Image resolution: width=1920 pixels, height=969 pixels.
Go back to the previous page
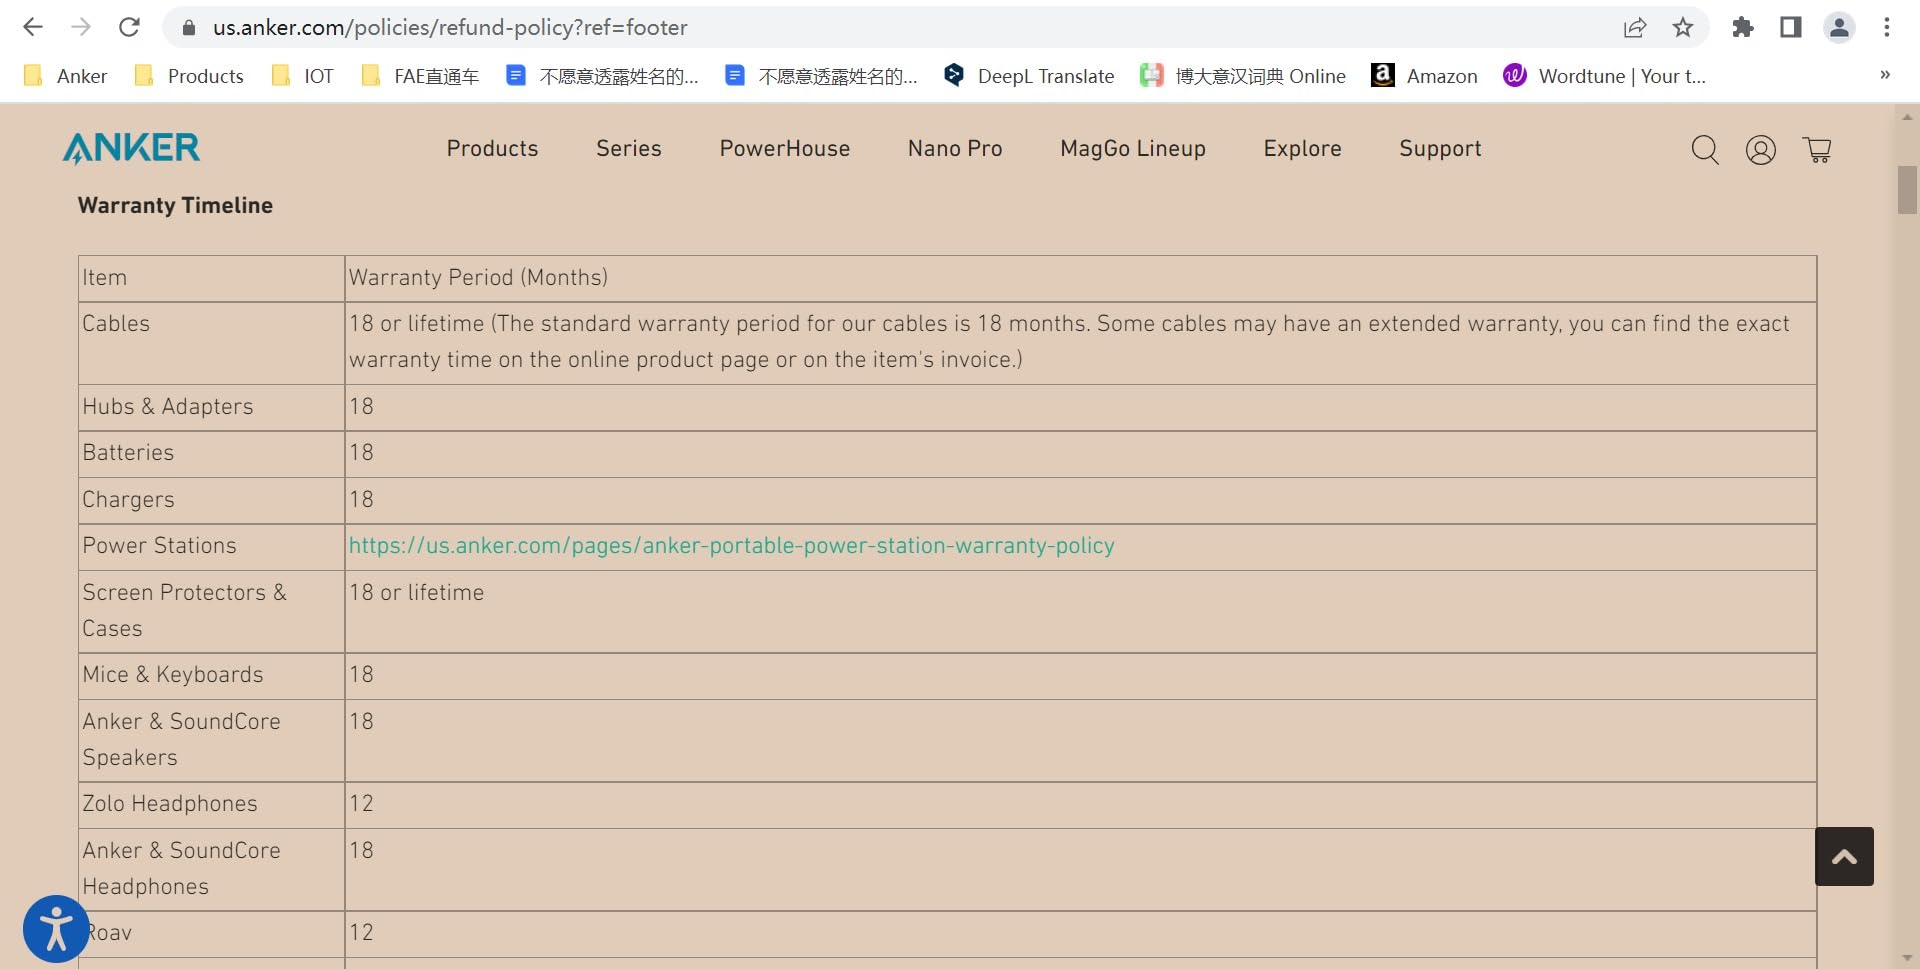click(33, 27)
